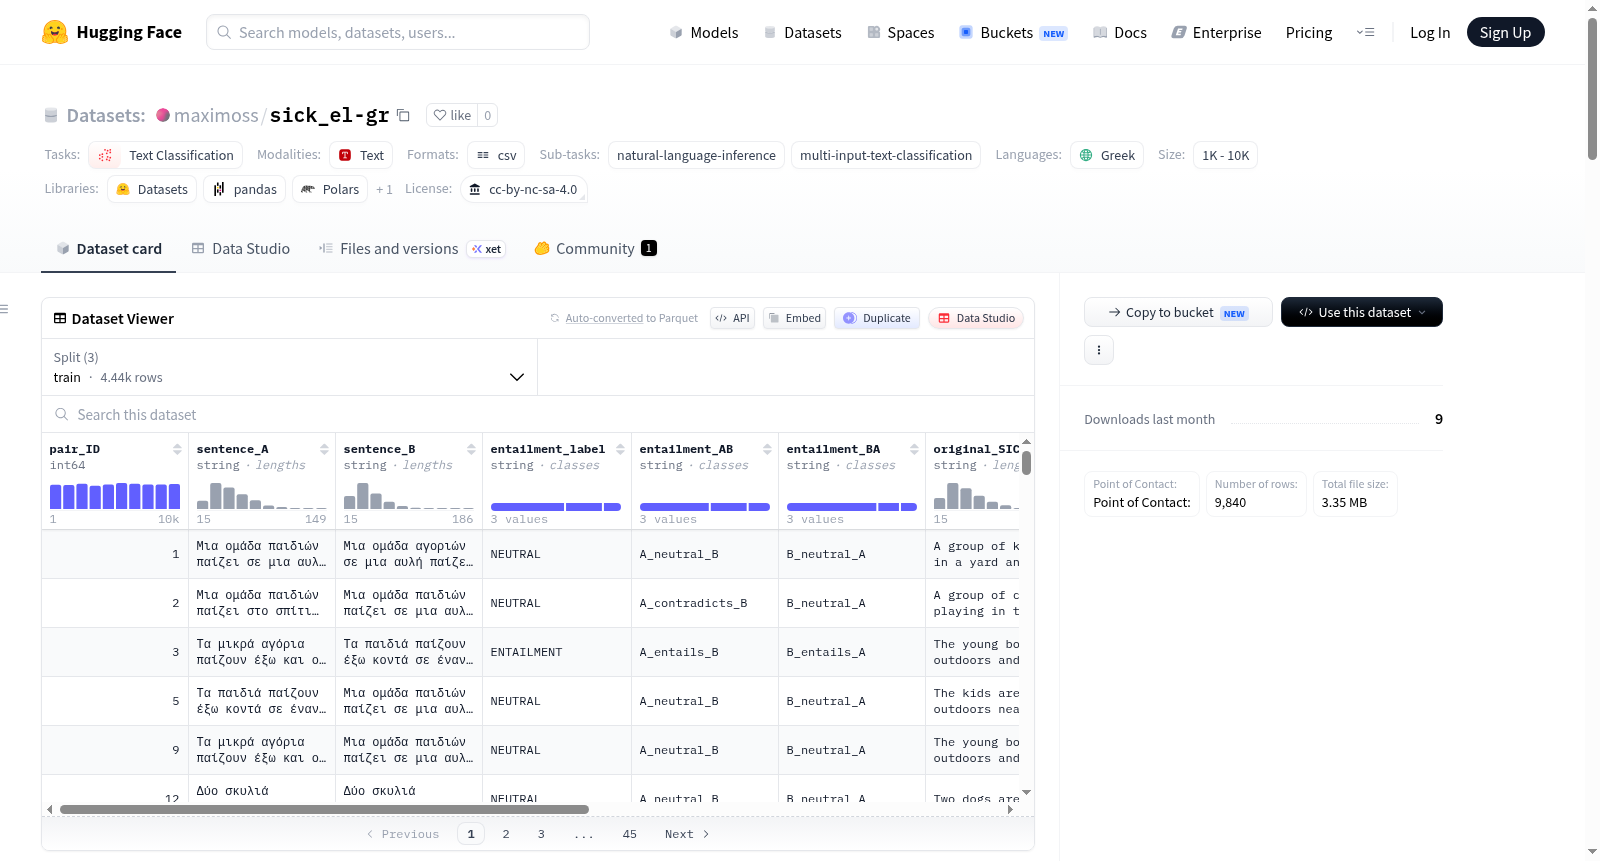Switch to the Data Studio tab
1600x861 pixels.
click(x=241, y=249)
